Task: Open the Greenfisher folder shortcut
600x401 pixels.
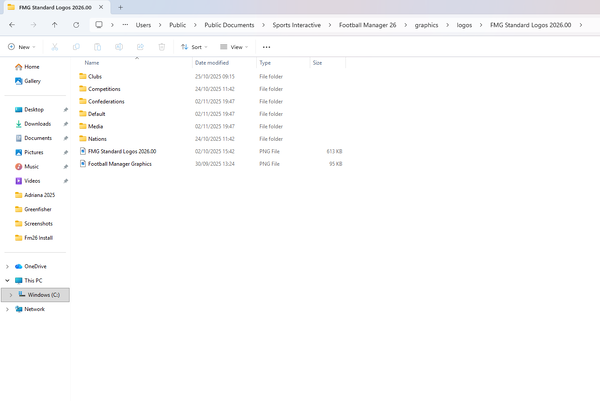Action: click(x=38, y=209)
